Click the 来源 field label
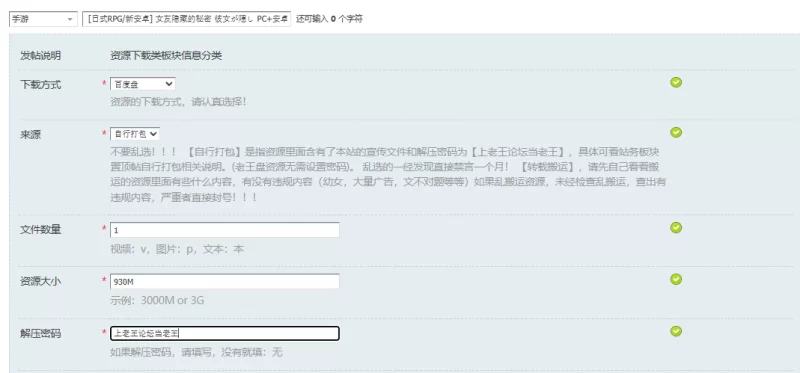 [x=30, y=135]
